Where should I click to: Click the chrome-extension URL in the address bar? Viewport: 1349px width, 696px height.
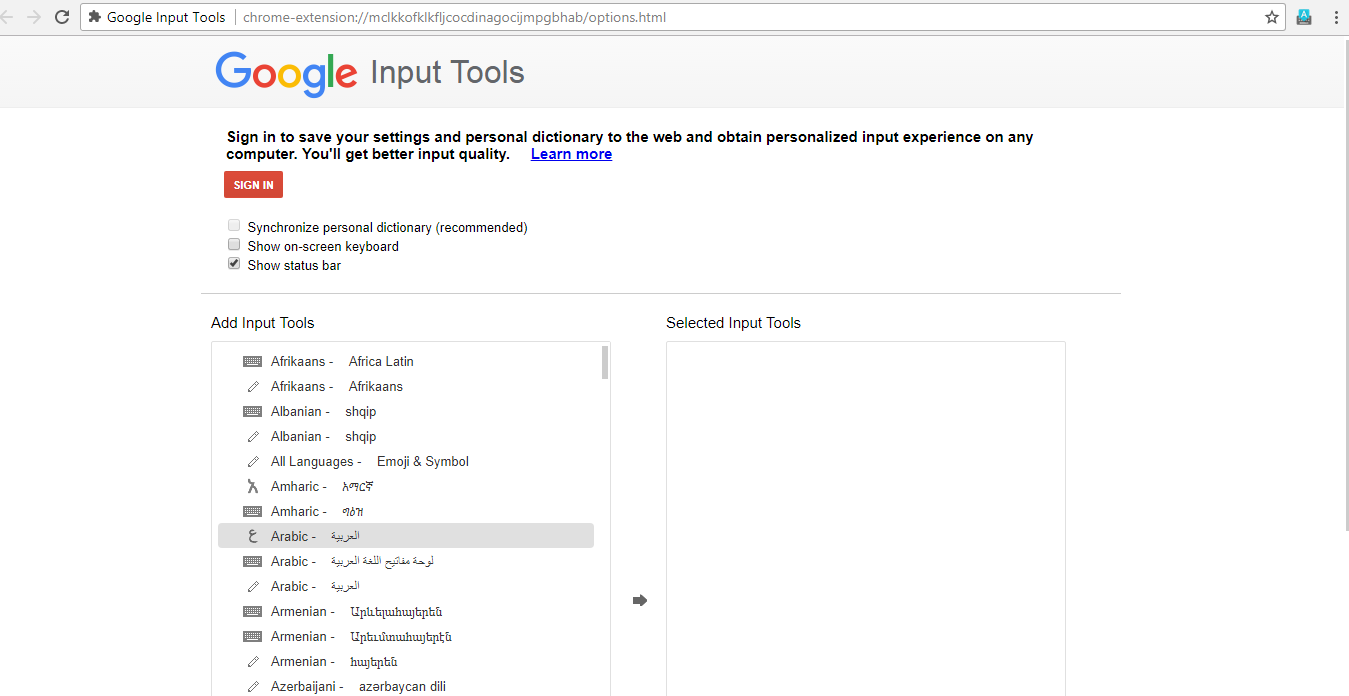(454, 17)
